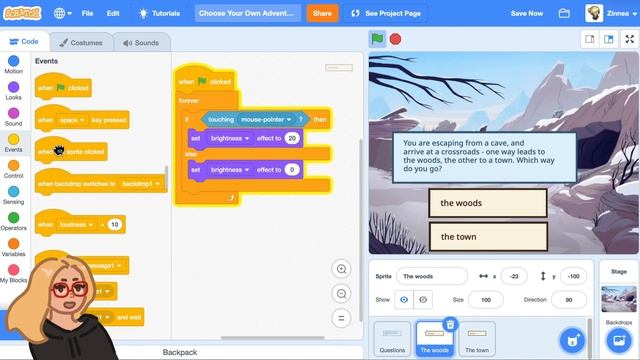Enter full screen stage mode
The image size is (640, 360).
click(630, 39)
